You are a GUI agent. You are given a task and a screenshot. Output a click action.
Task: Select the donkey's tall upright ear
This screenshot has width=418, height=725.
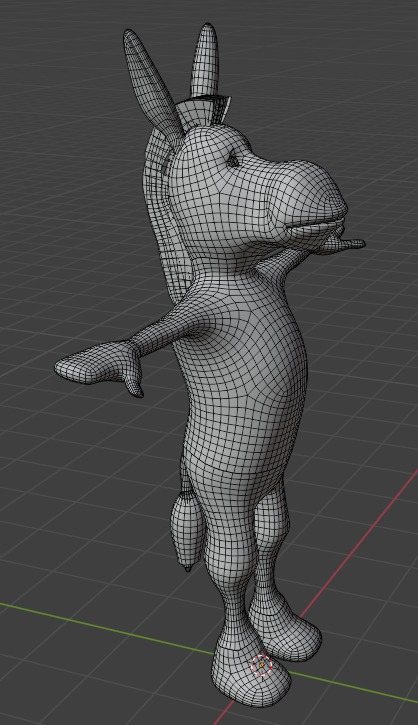click(x=204, y=61)
